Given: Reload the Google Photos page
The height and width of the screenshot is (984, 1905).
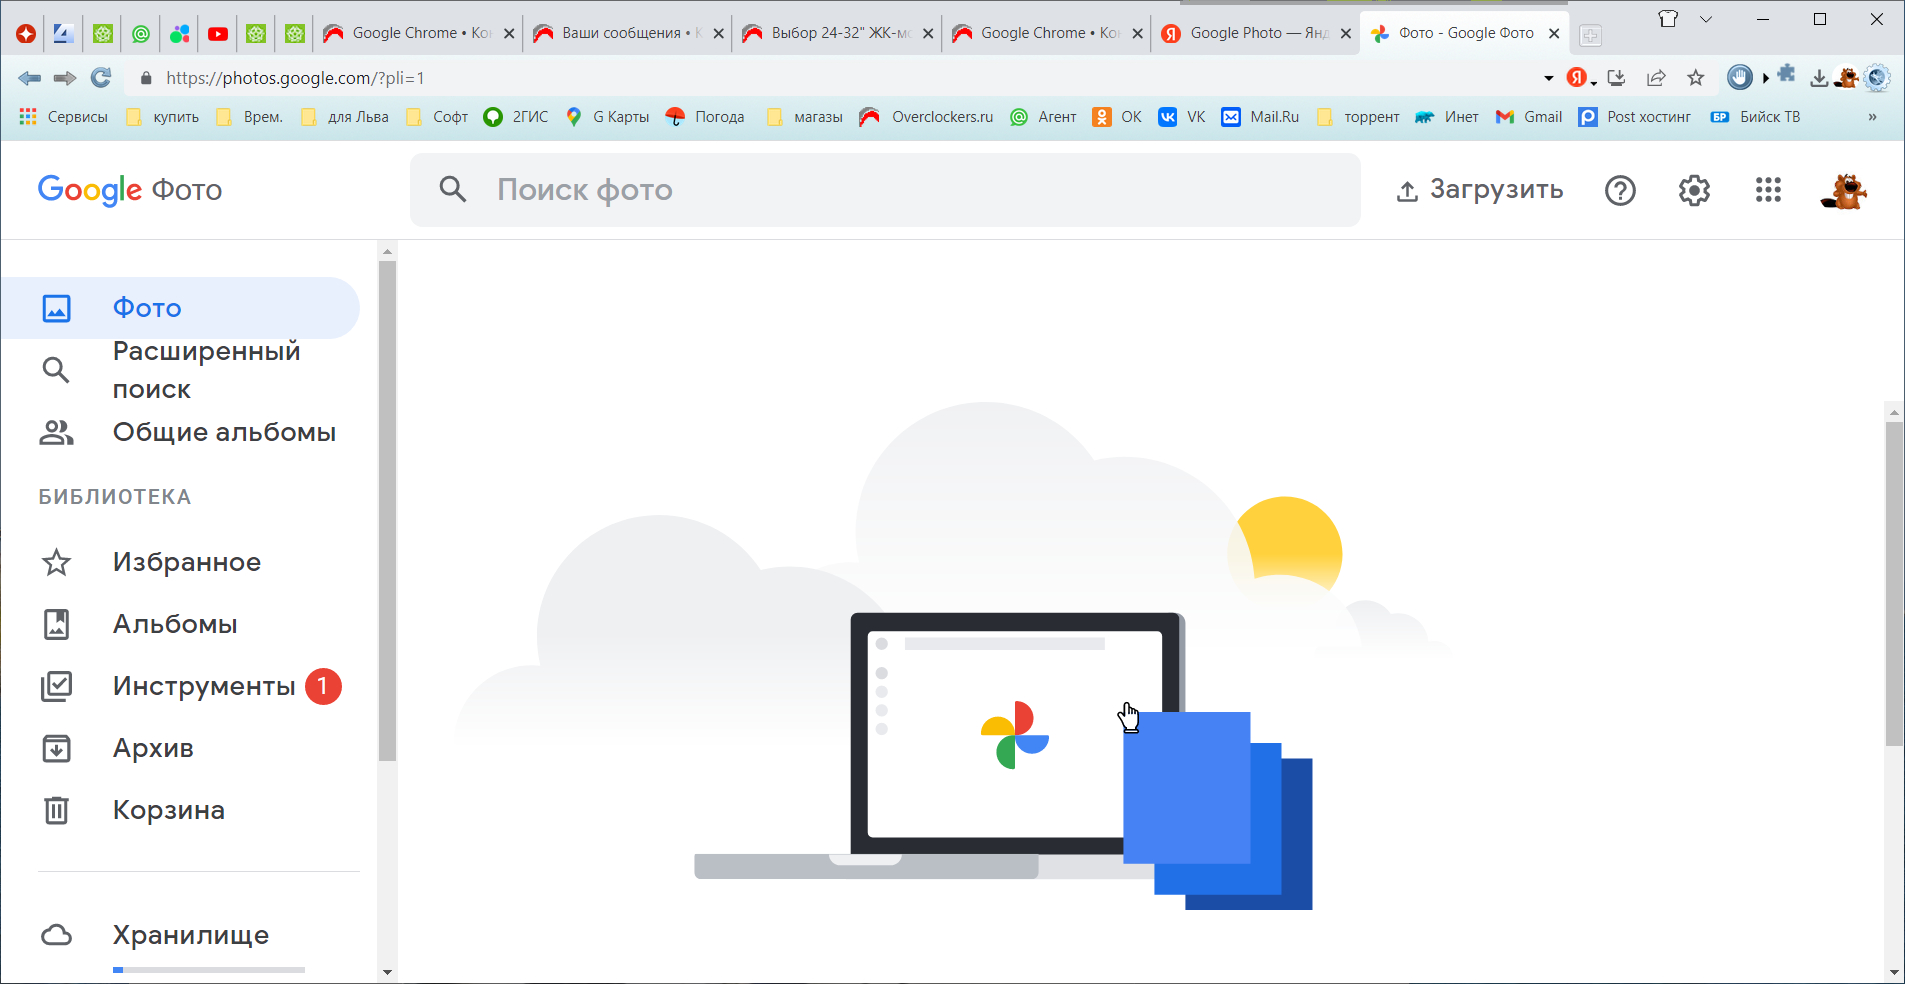Looking at the screenshot, I should 101,78.
